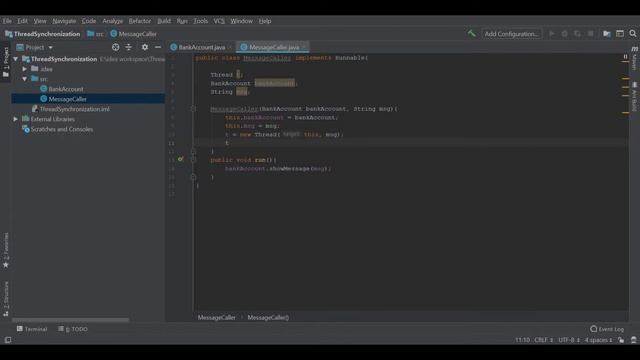Click line 11 in the code editor
640x360 pixels.
[411, 143]
